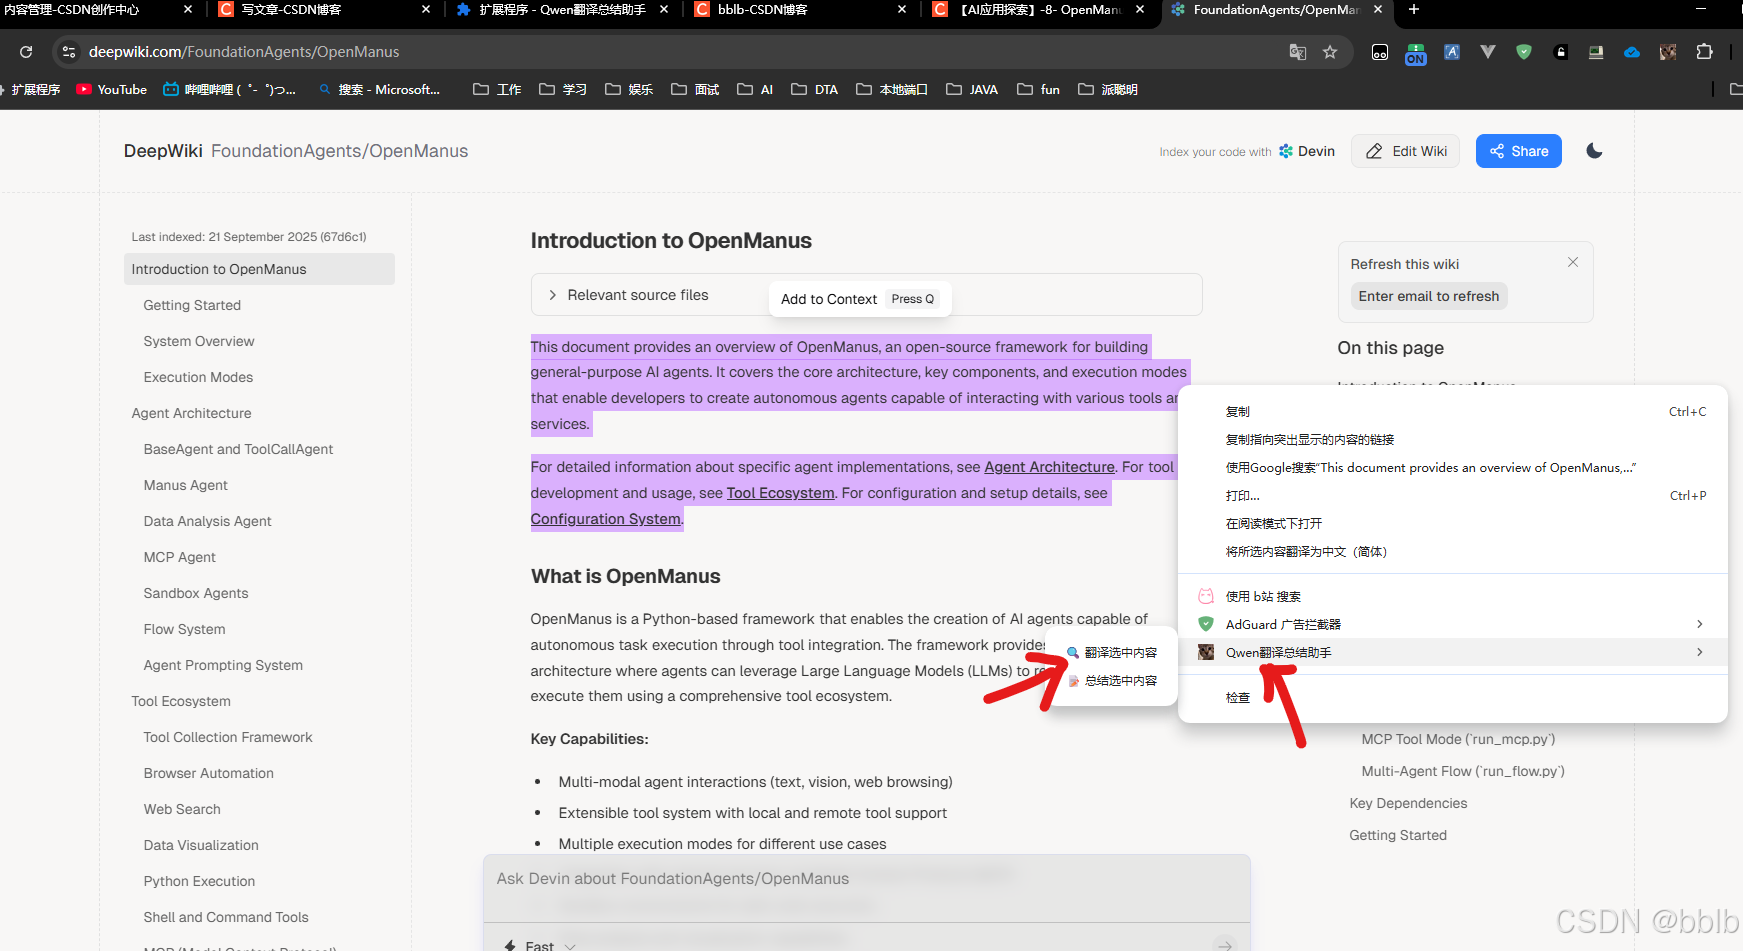Expand the Qwen翻译总结助手 submenu arrow
Viewport: 1743px width, 951px height.
coord(1700,652)
